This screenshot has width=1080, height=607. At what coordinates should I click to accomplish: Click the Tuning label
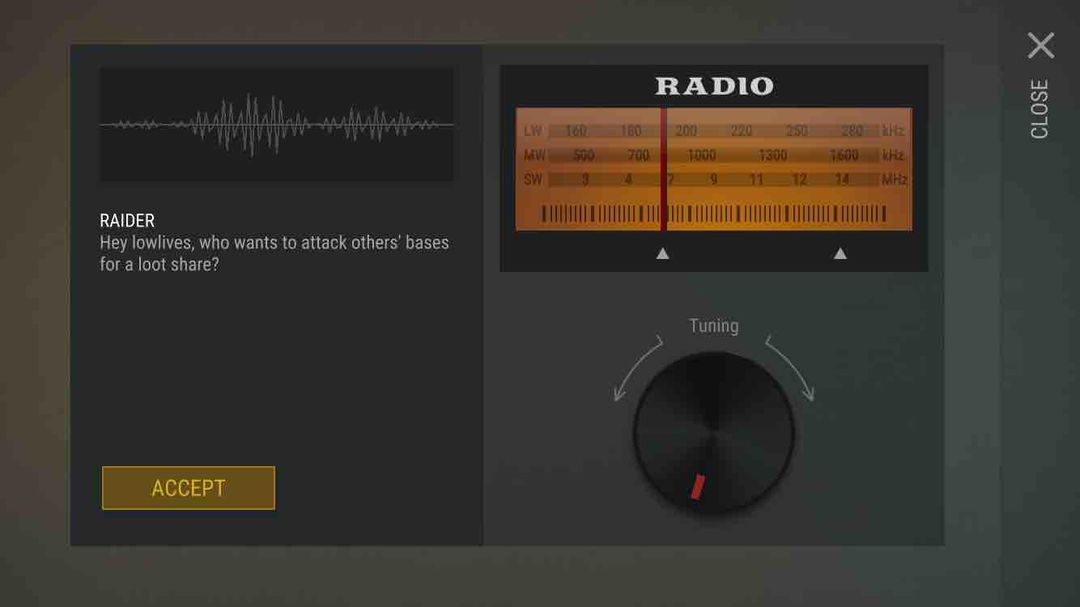click(x=714, y=326)
